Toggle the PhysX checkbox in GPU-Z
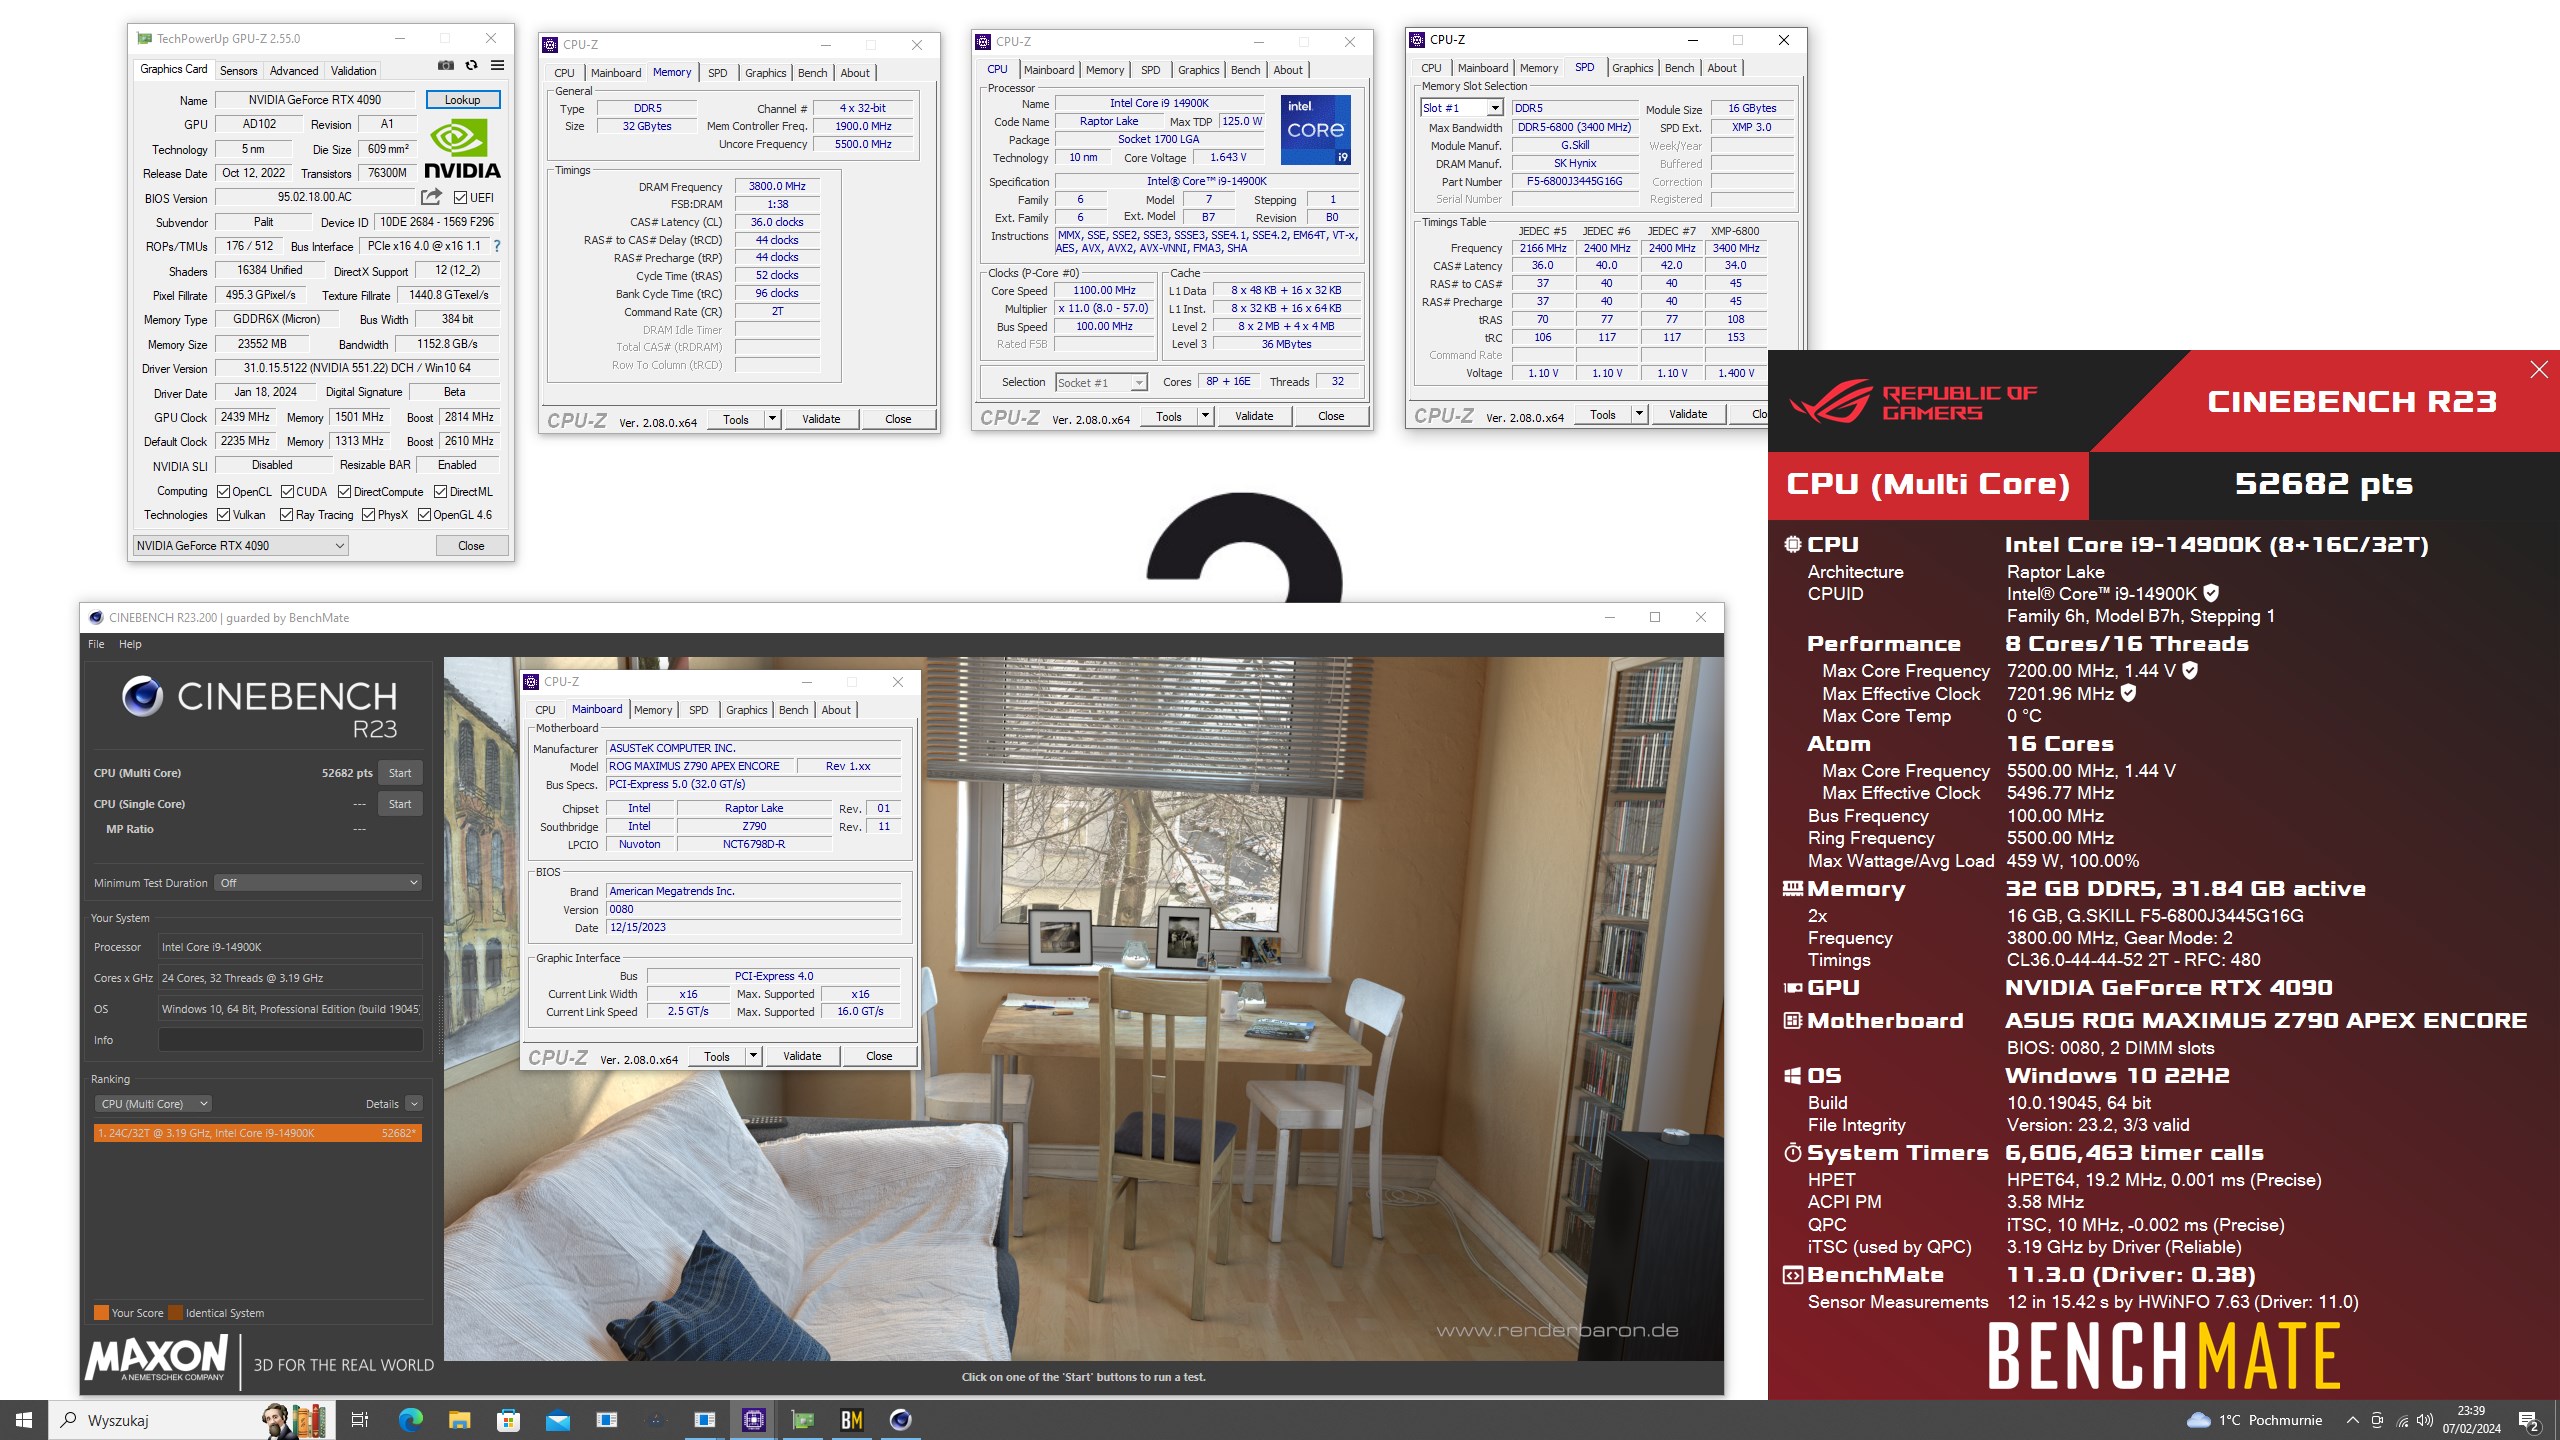This screenshot has height=1440, width=2560. (x=368, y=515)
